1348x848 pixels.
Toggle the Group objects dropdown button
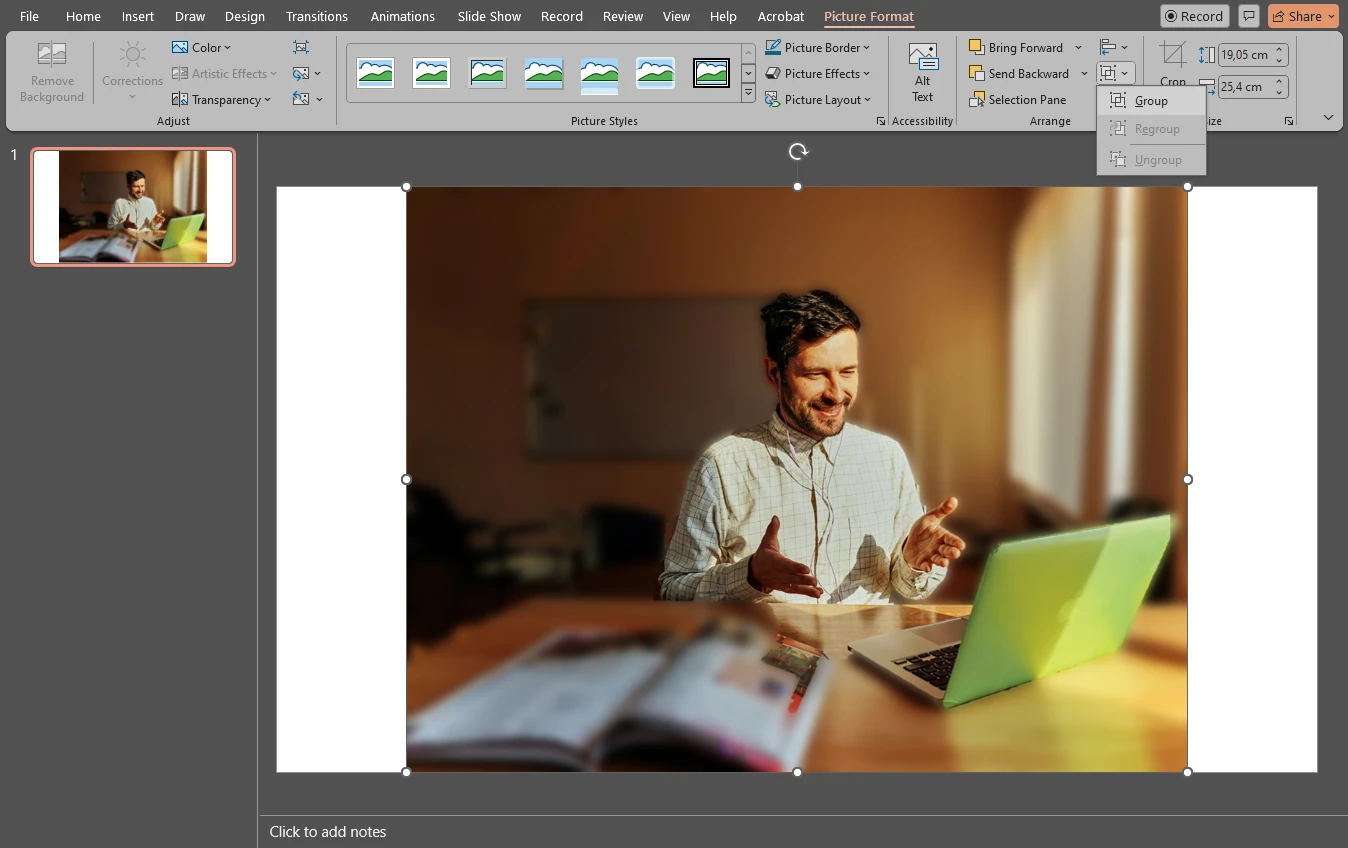coord(1114,73)
